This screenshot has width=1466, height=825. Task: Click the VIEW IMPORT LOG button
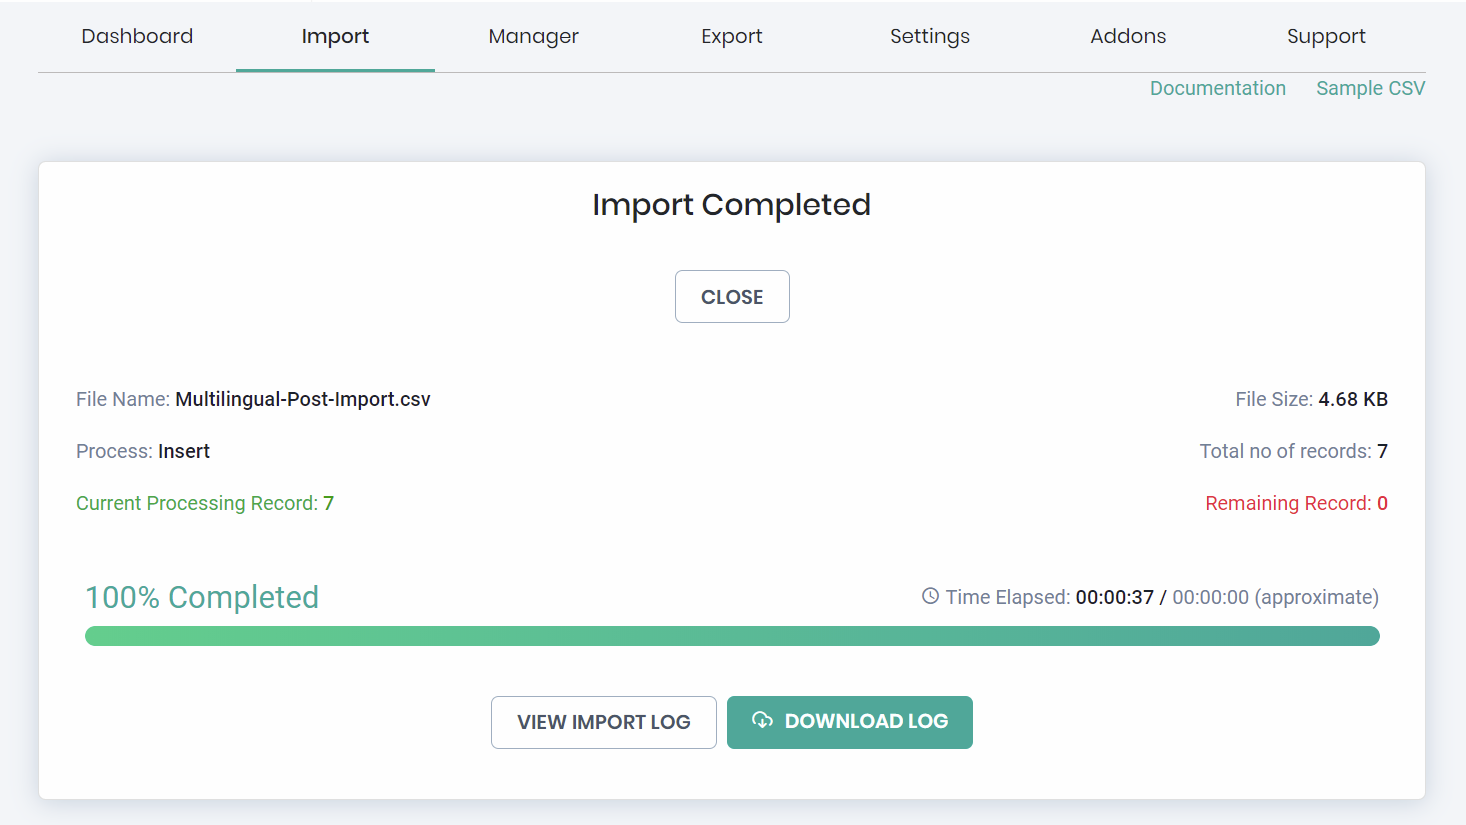coord(603,722)
